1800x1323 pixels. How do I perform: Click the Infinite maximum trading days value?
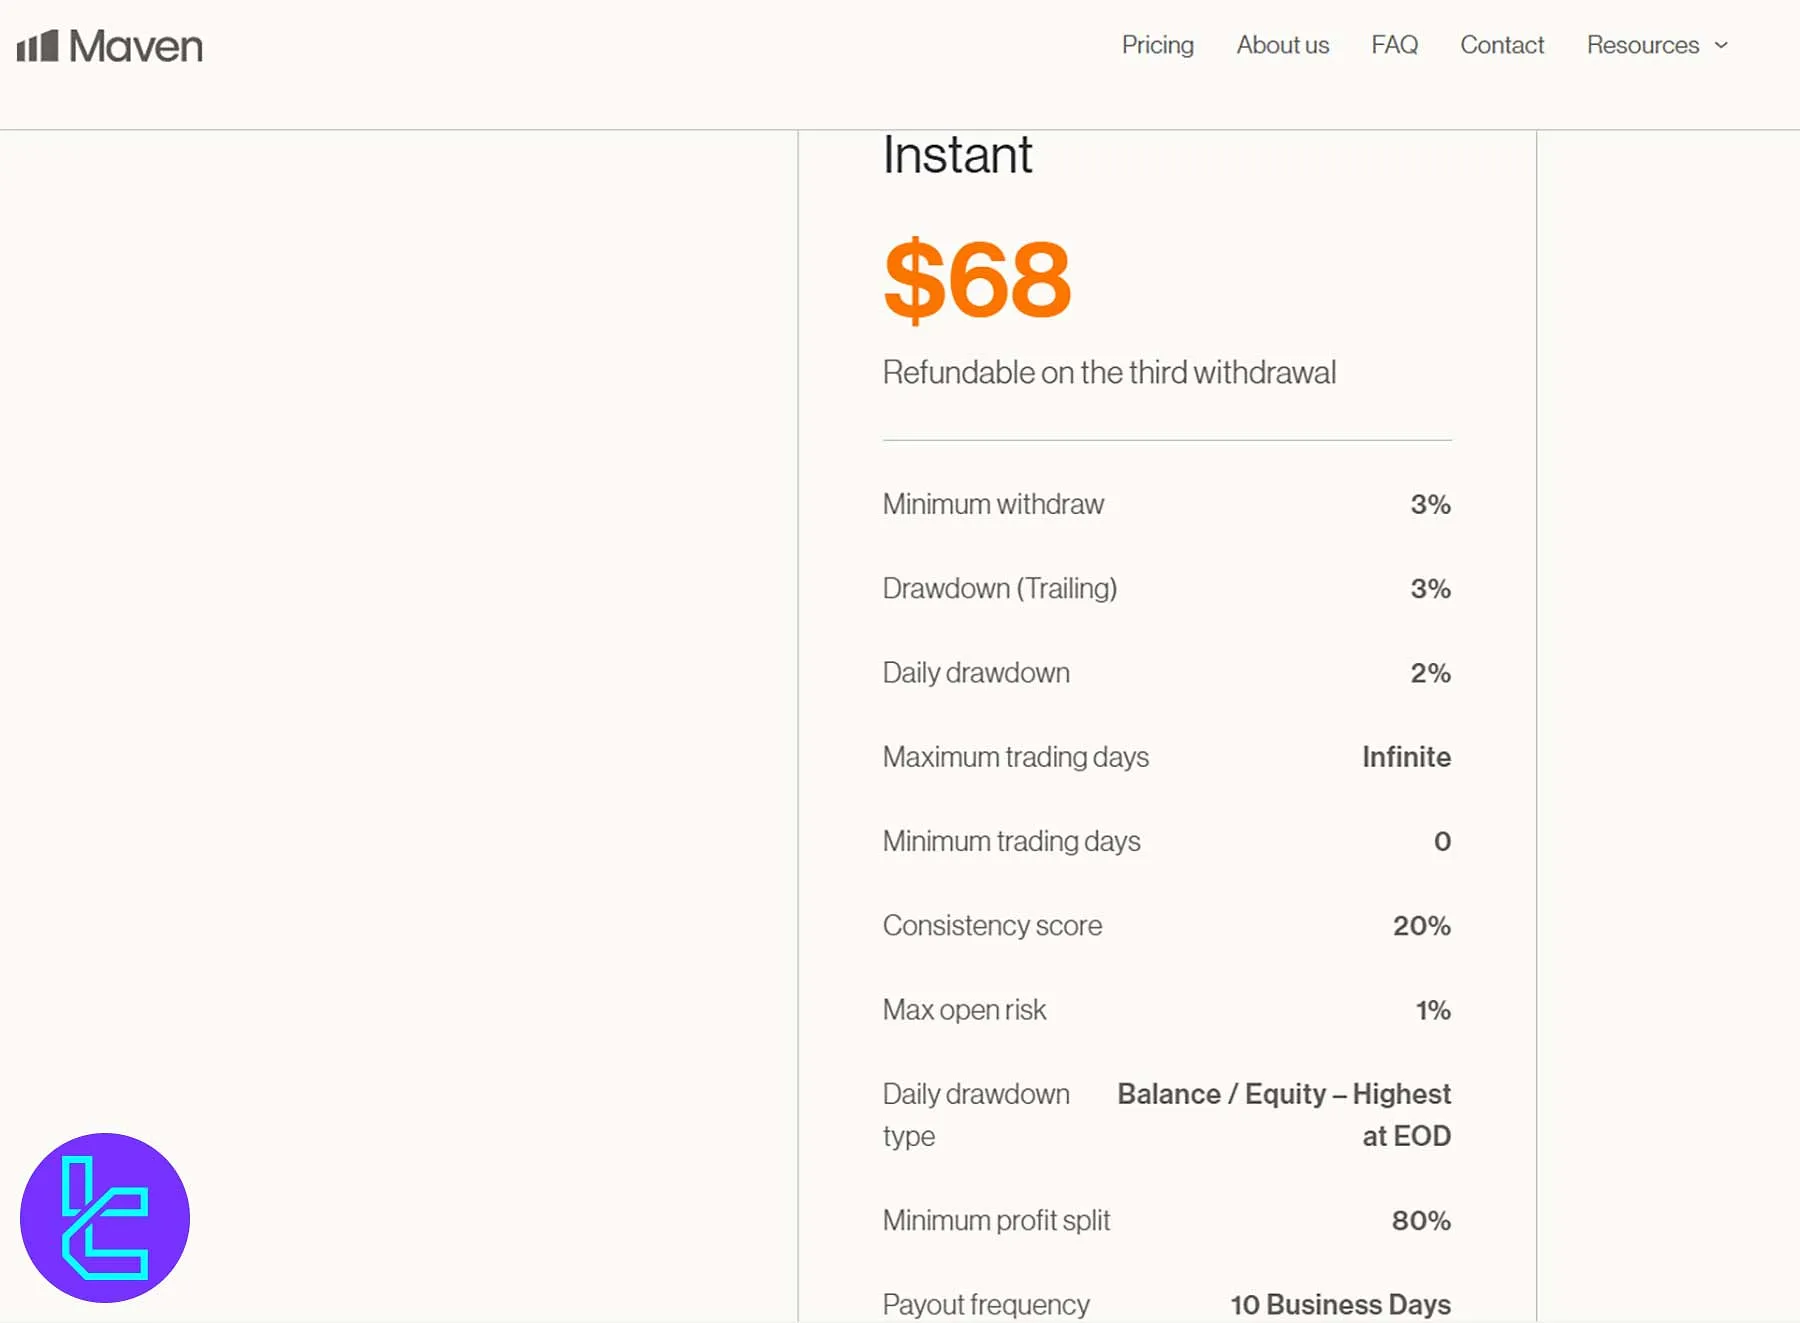tap(1405, 757)
